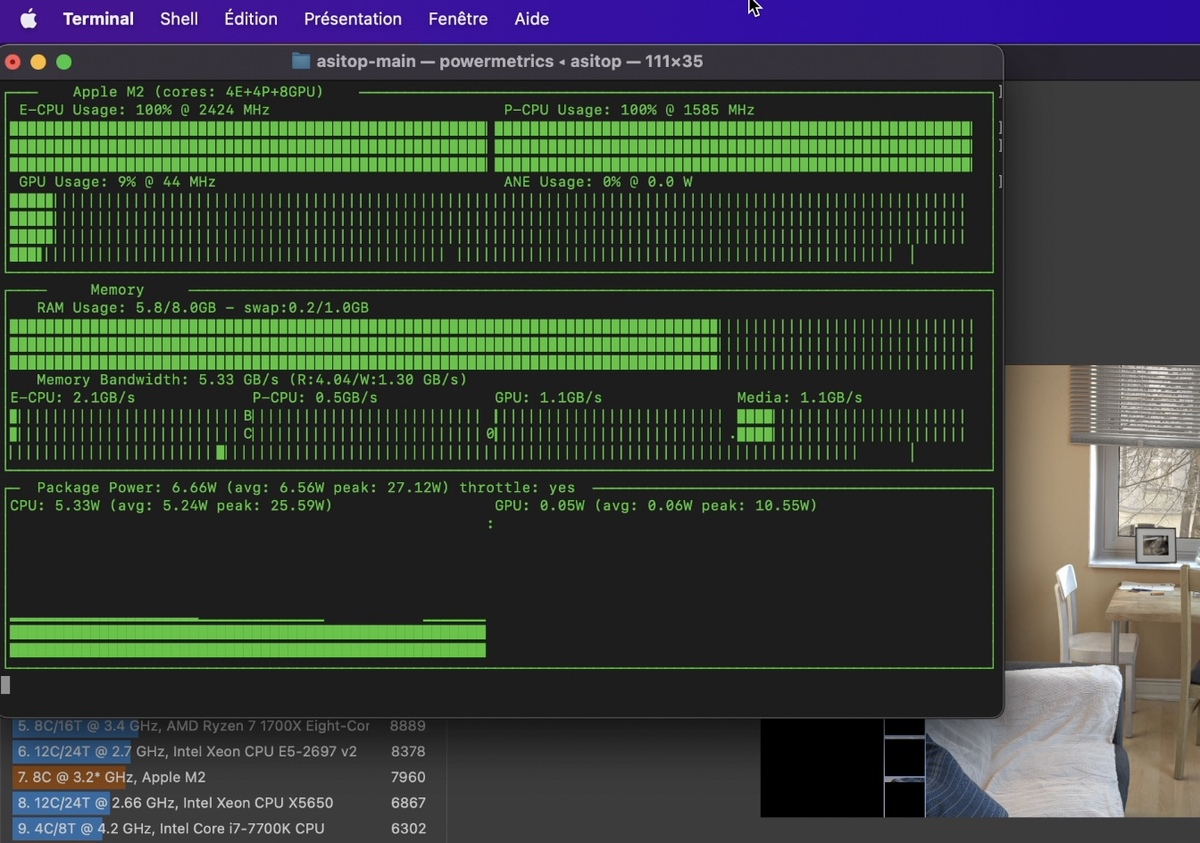Click 'Memory Bandwidth: 5.33 GB/s' line
1200x843 pixels.
pyautogui.click(x=252, y=380)
